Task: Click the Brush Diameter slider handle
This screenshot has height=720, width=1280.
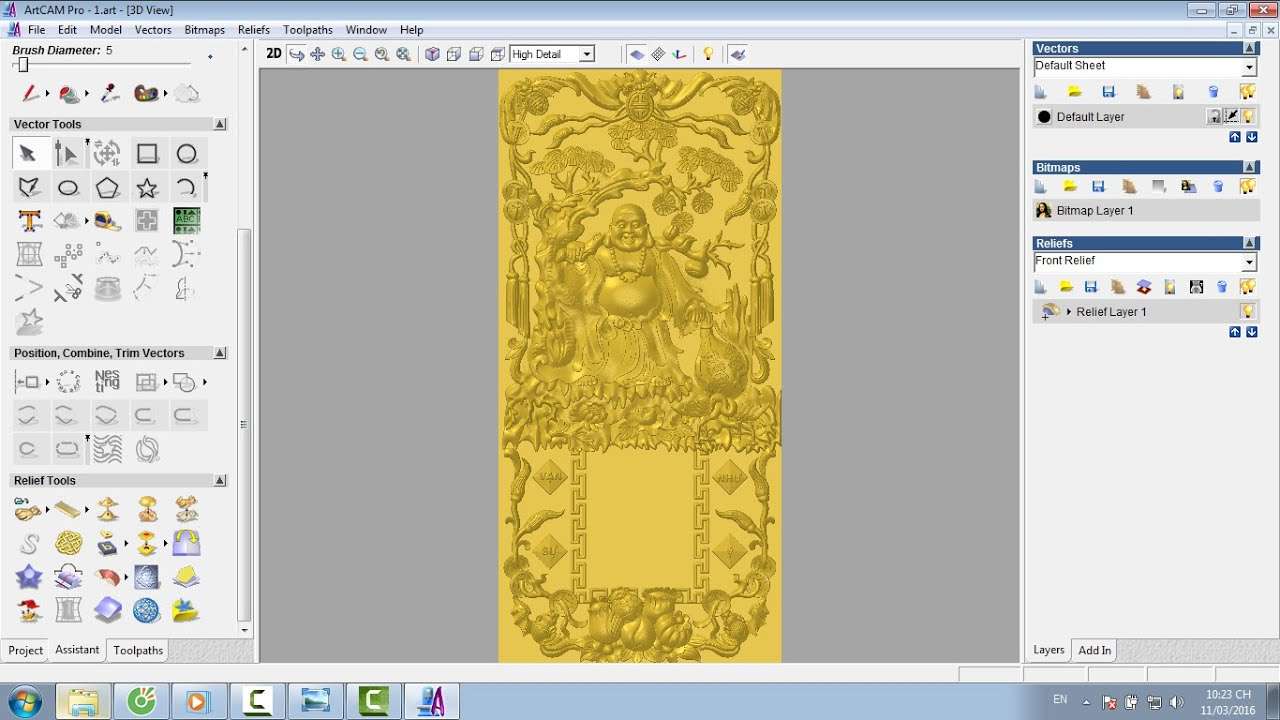Action: 23,65
